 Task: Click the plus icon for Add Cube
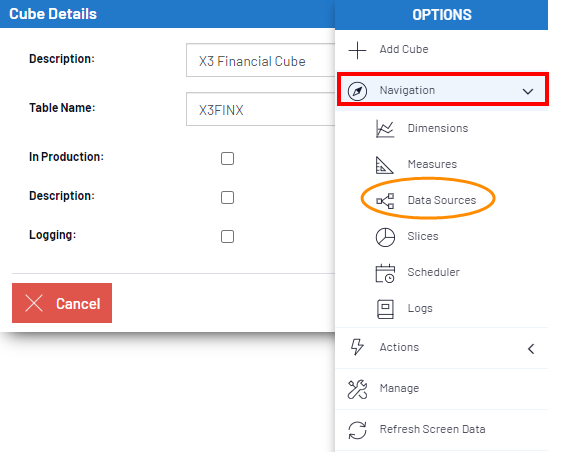(x=357, y=50)
